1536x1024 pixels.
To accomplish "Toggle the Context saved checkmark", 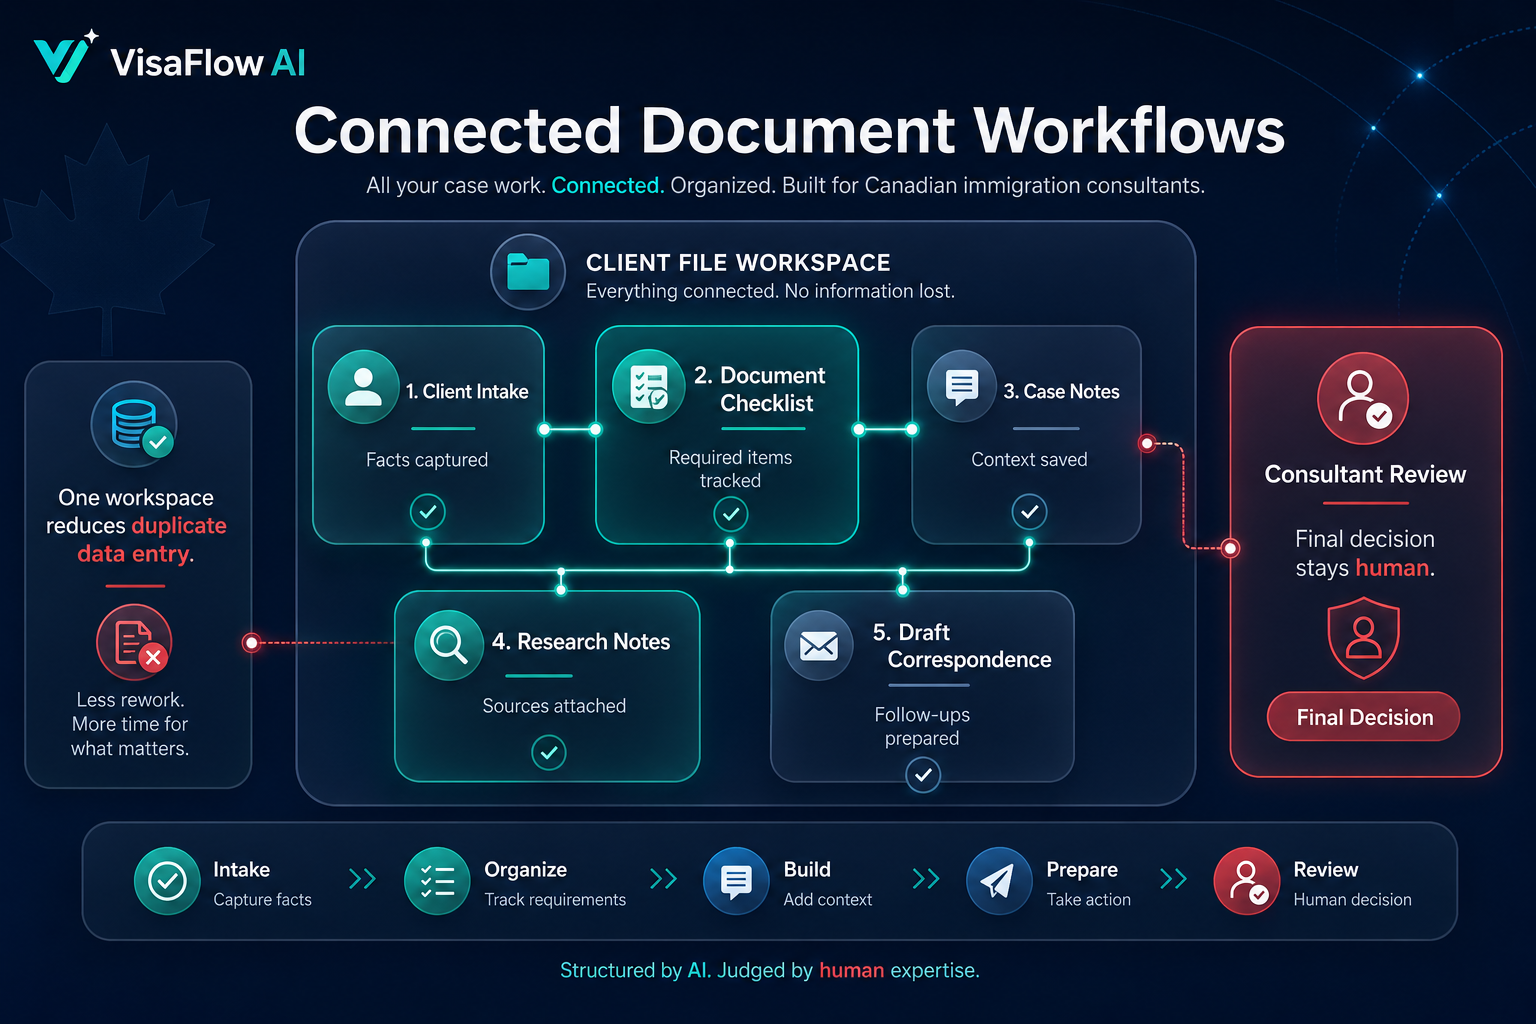I will (x=1029, y=512).
